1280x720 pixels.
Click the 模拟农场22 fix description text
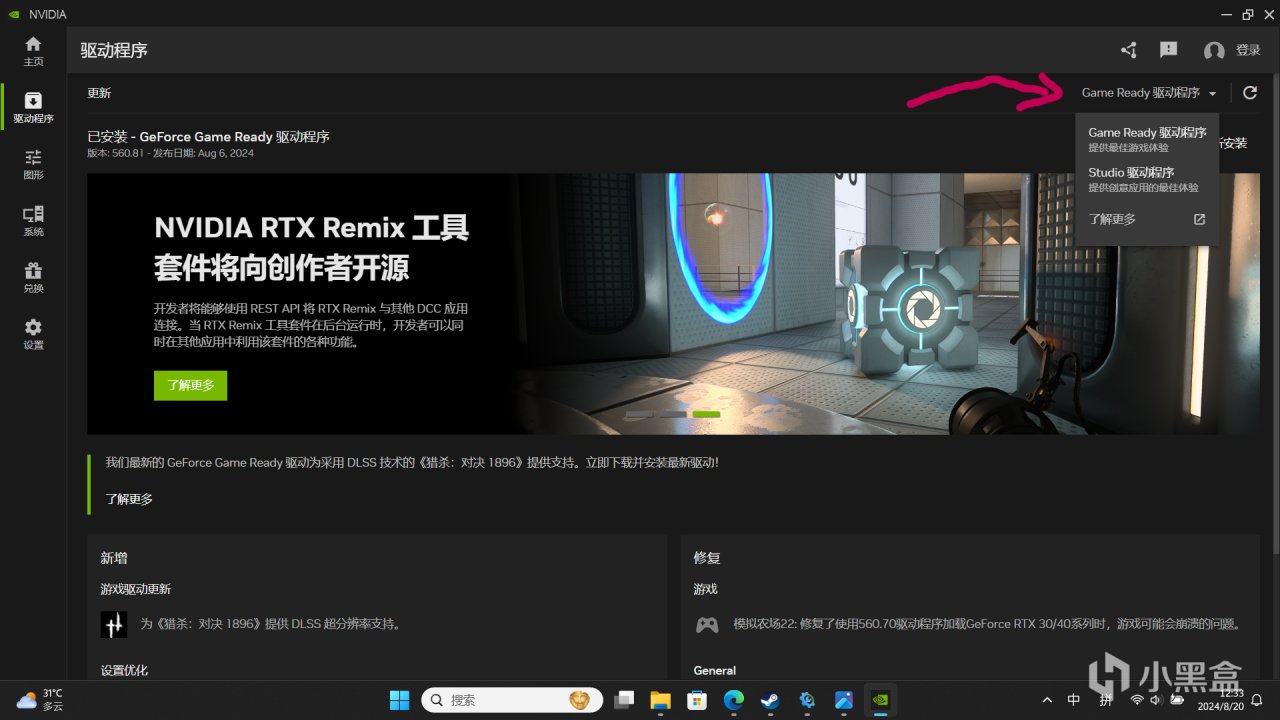point(987,624)
